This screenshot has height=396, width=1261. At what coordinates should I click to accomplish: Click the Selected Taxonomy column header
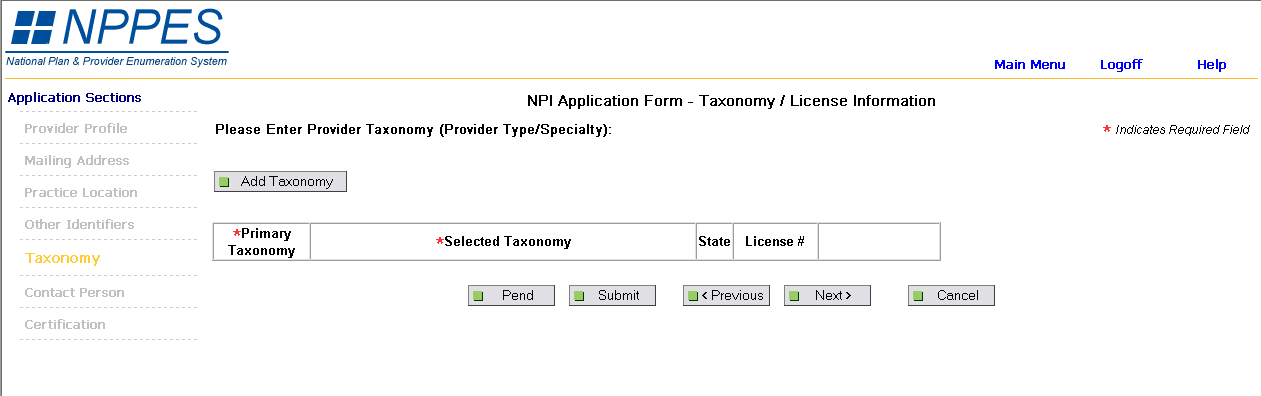tap(503, 242)
